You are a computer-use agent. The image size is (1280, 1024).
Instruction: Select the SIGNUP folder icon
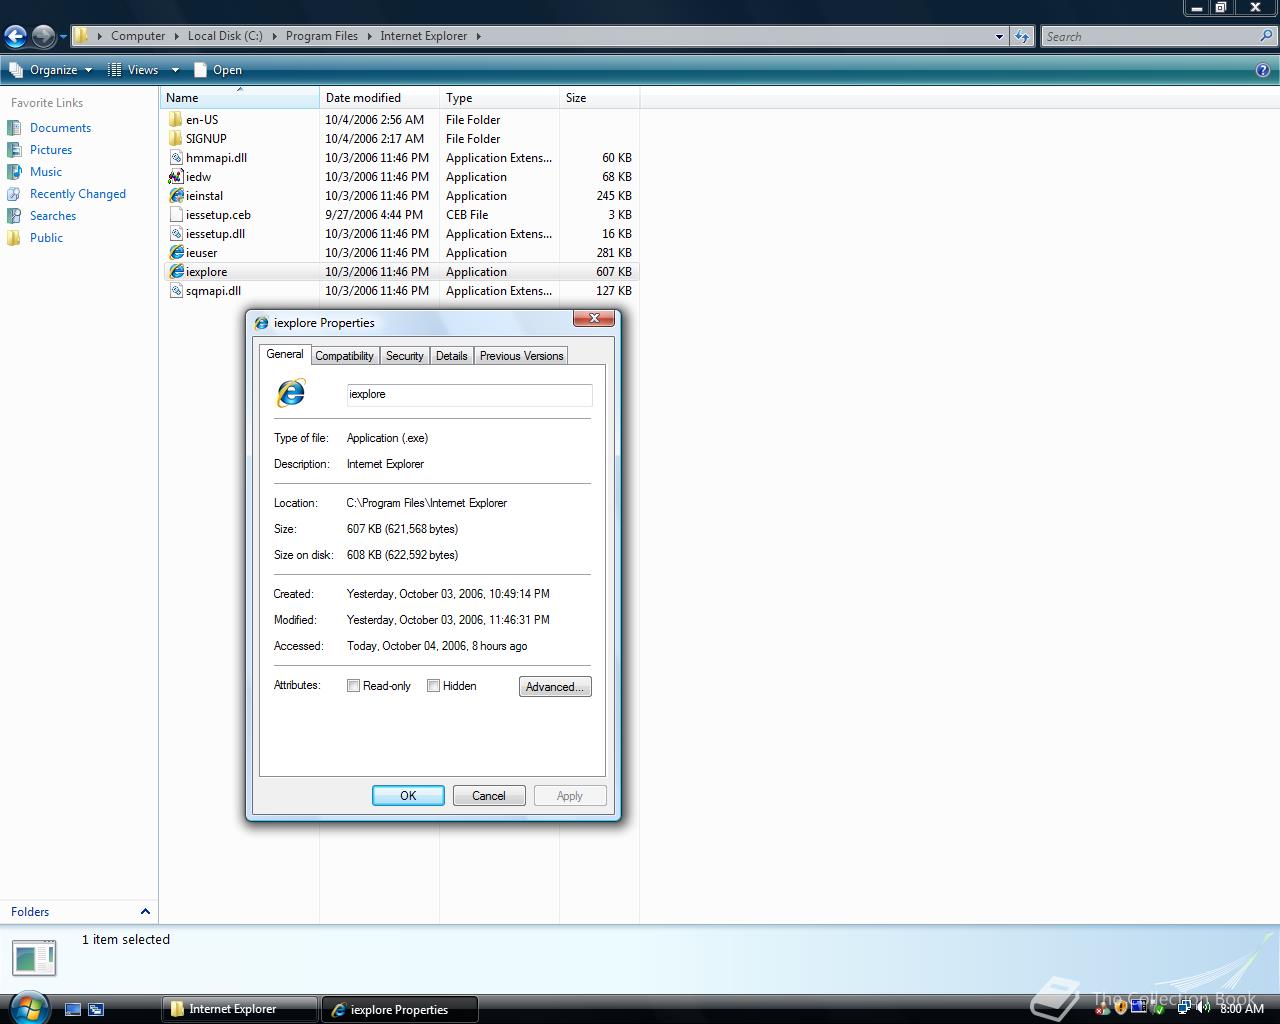(x=176, y=138)
